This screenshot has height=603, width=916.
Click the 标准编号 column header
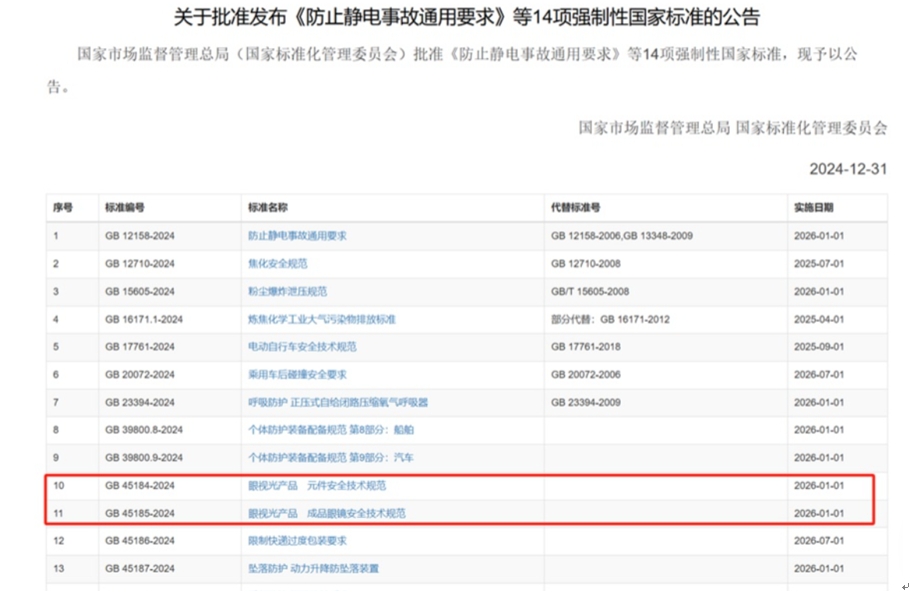click(x=125, y=208)
